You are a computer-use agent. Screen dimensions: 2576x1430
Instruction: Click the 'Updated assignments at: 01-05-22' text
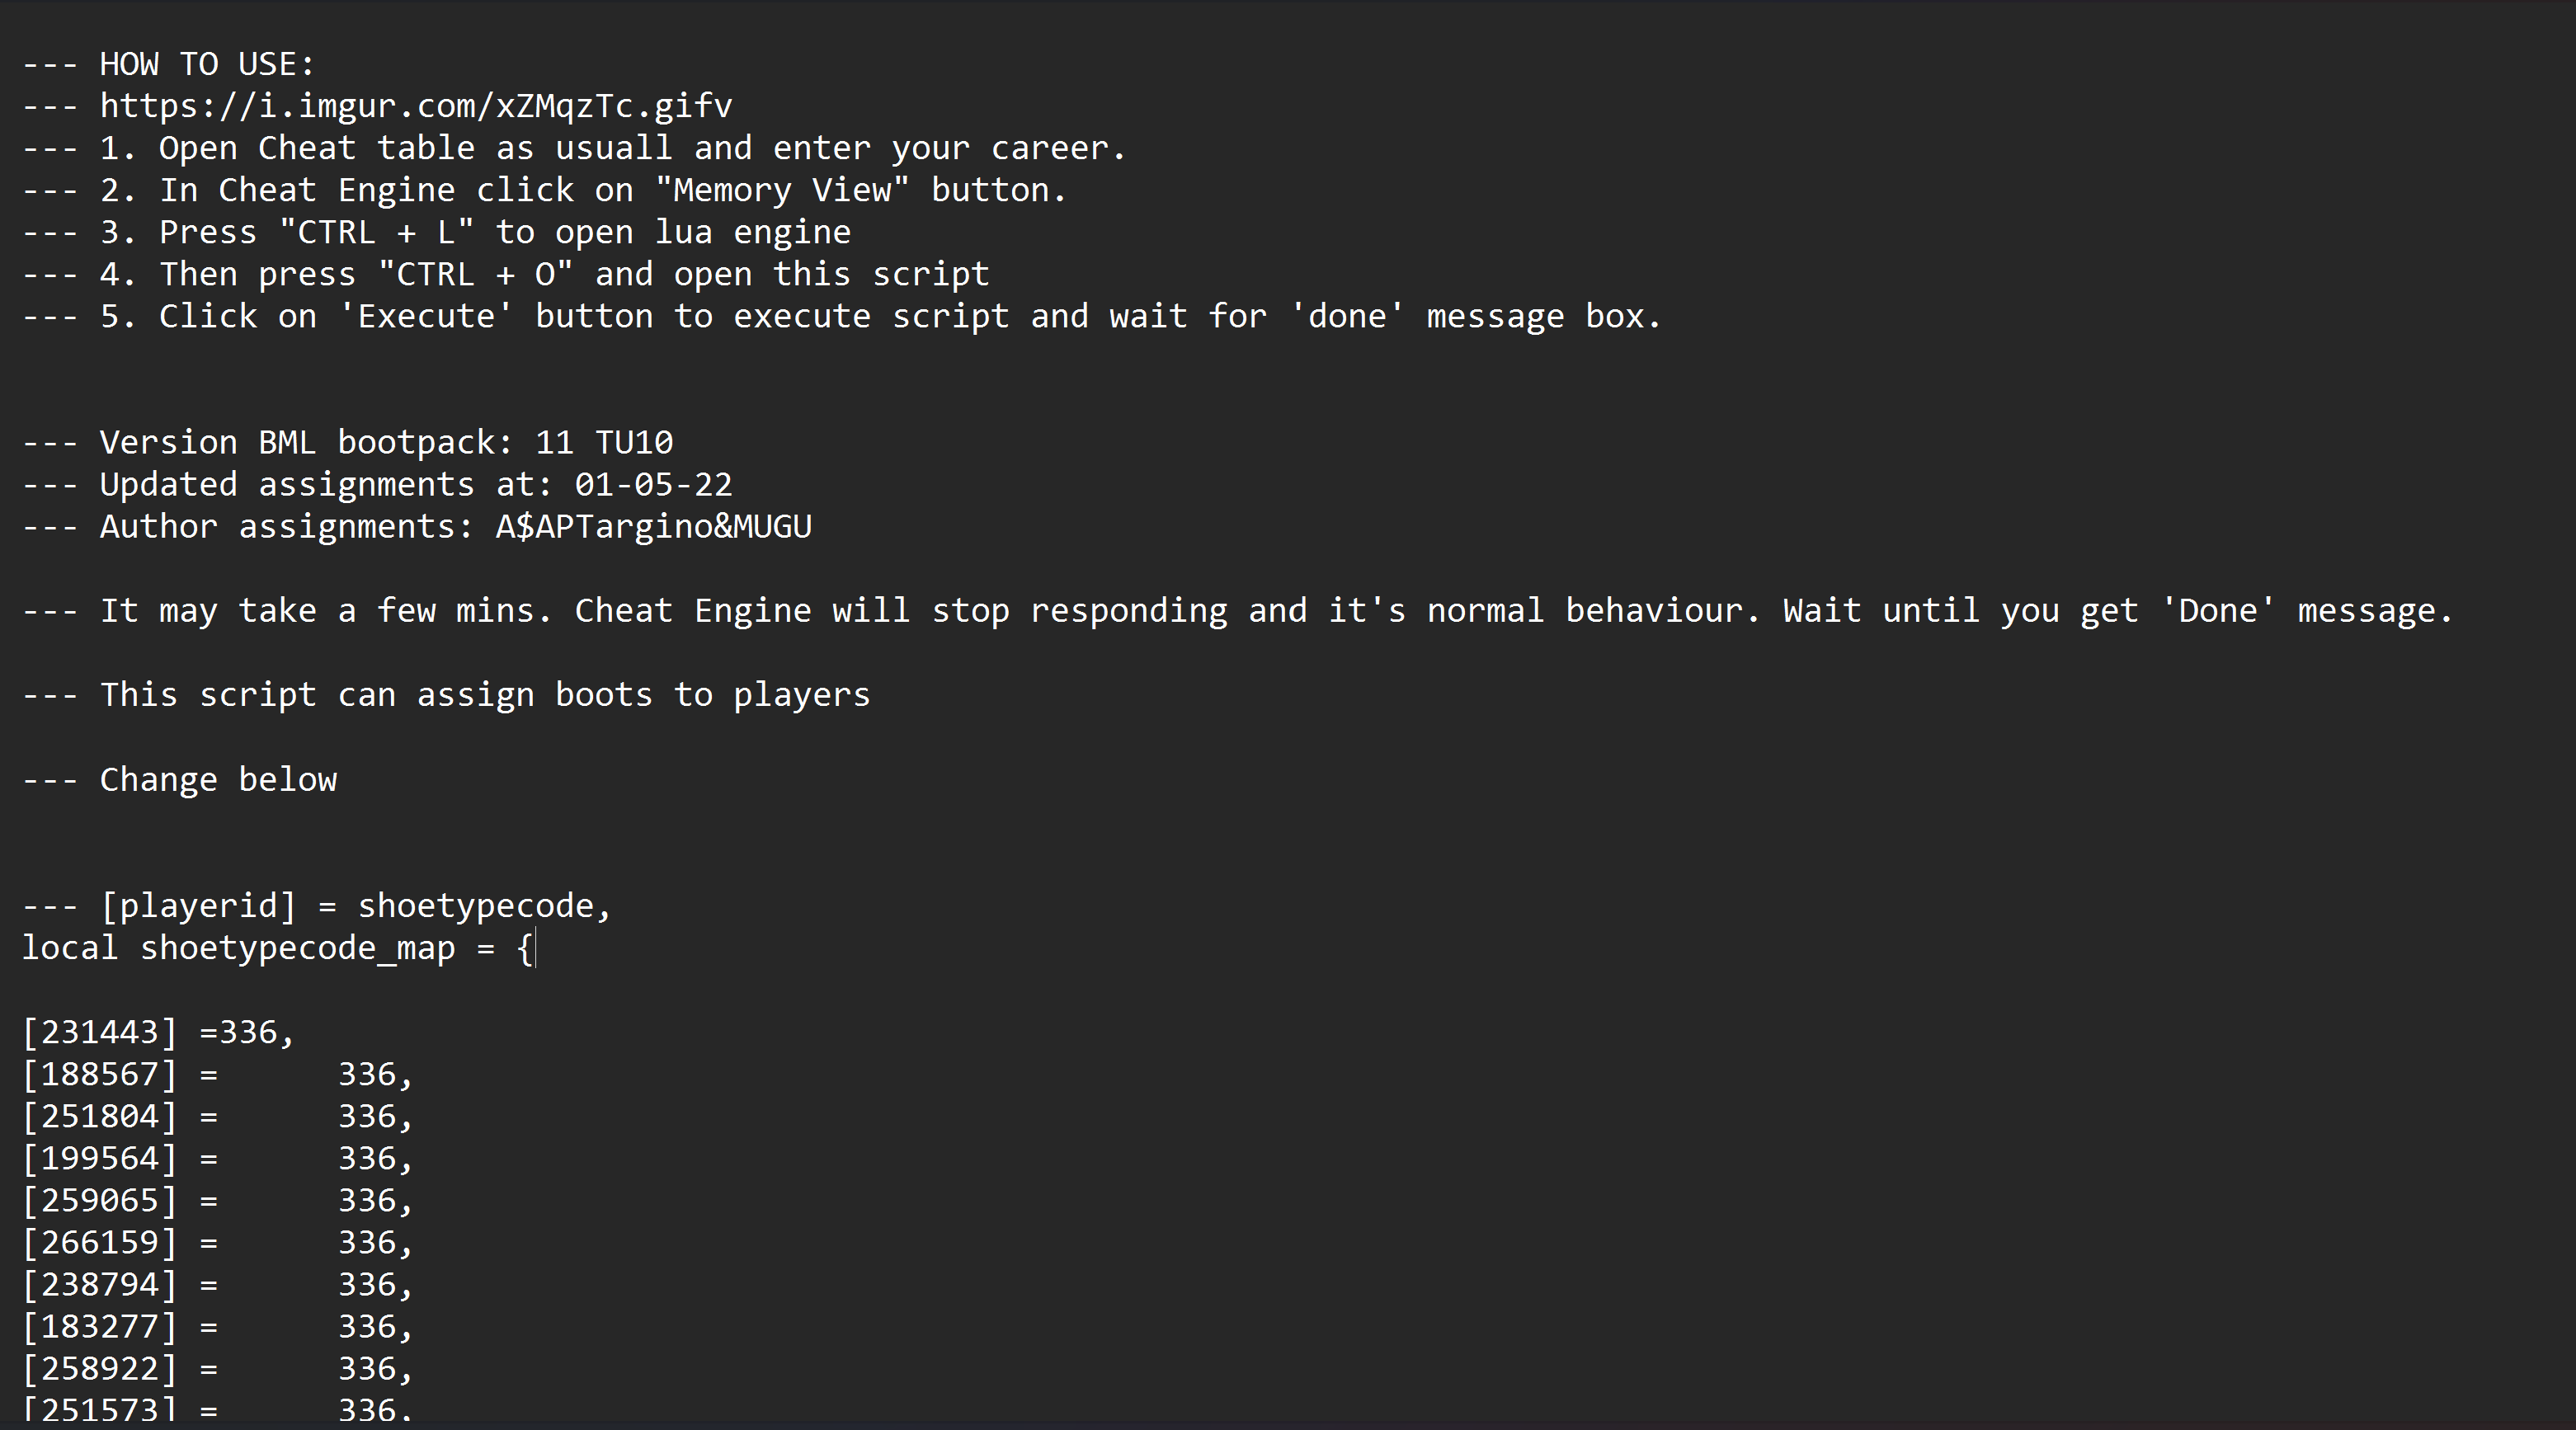click(416, 484)
